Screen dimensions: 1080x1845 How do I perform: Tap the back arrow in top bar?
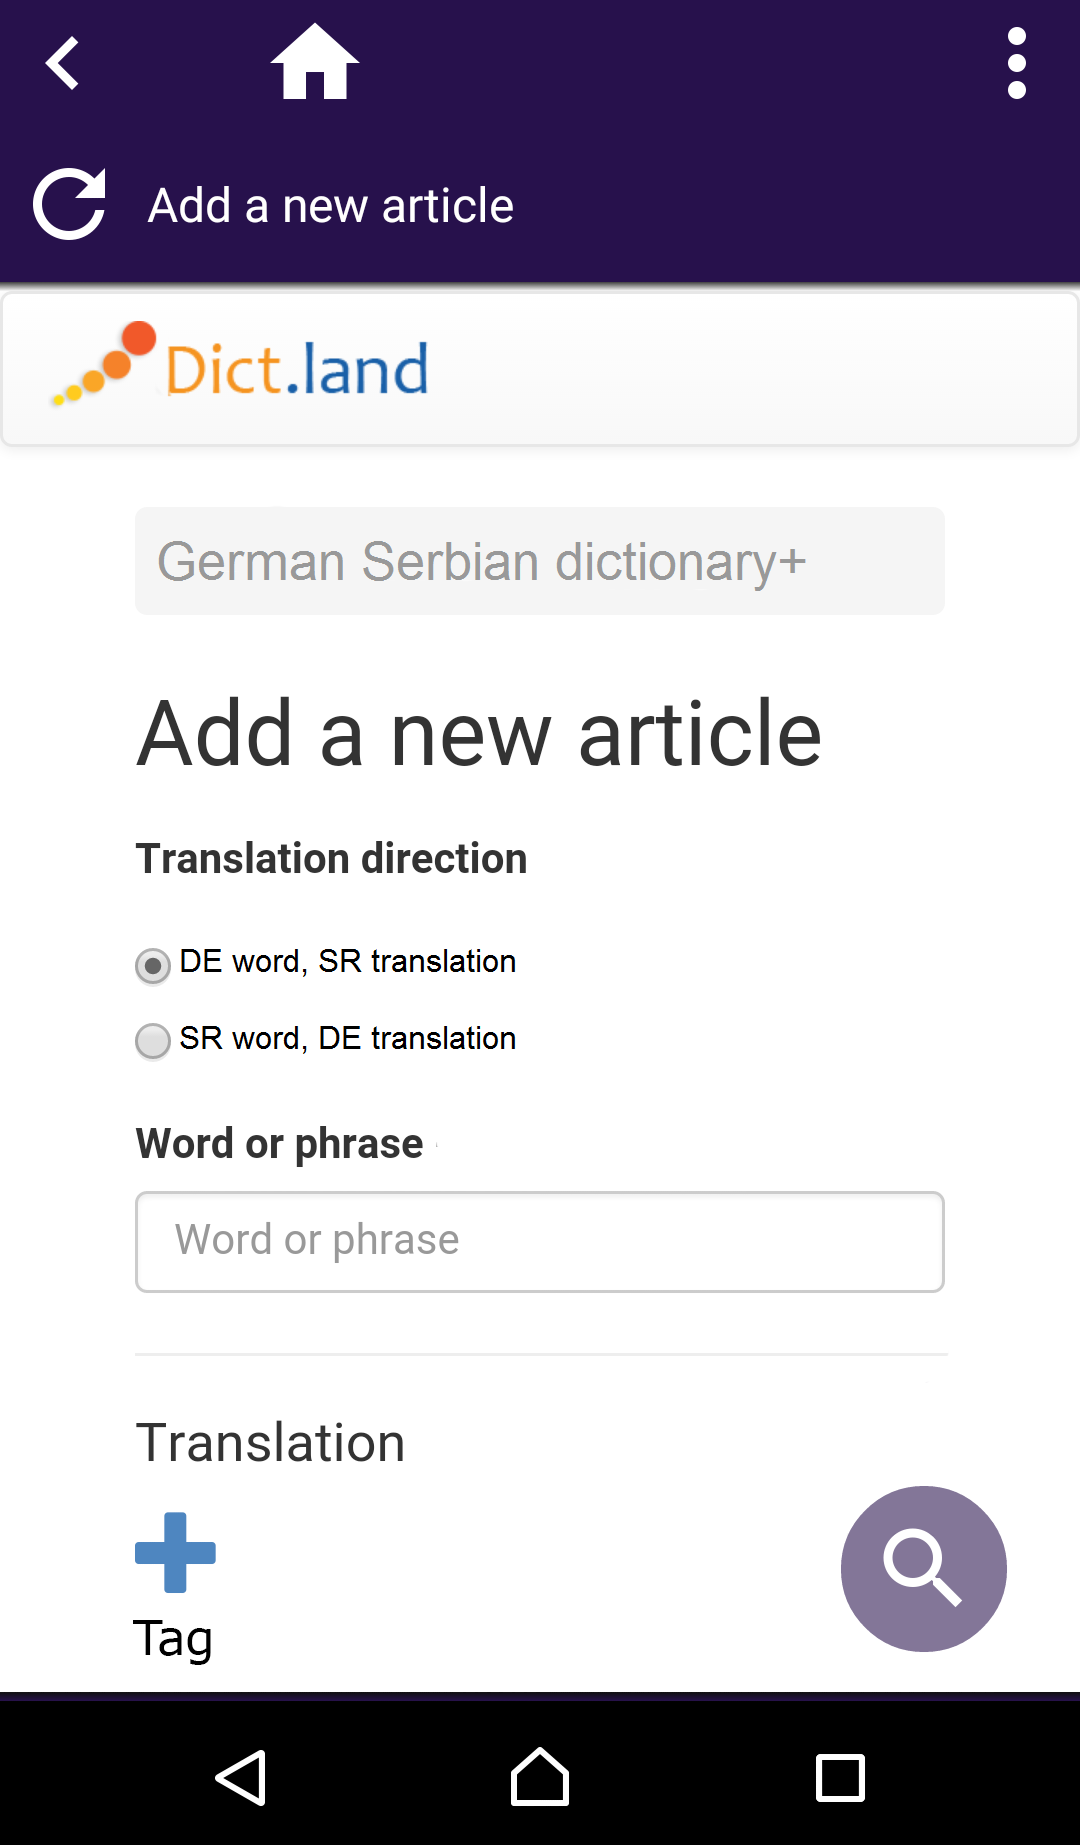(x=63, y=64)
